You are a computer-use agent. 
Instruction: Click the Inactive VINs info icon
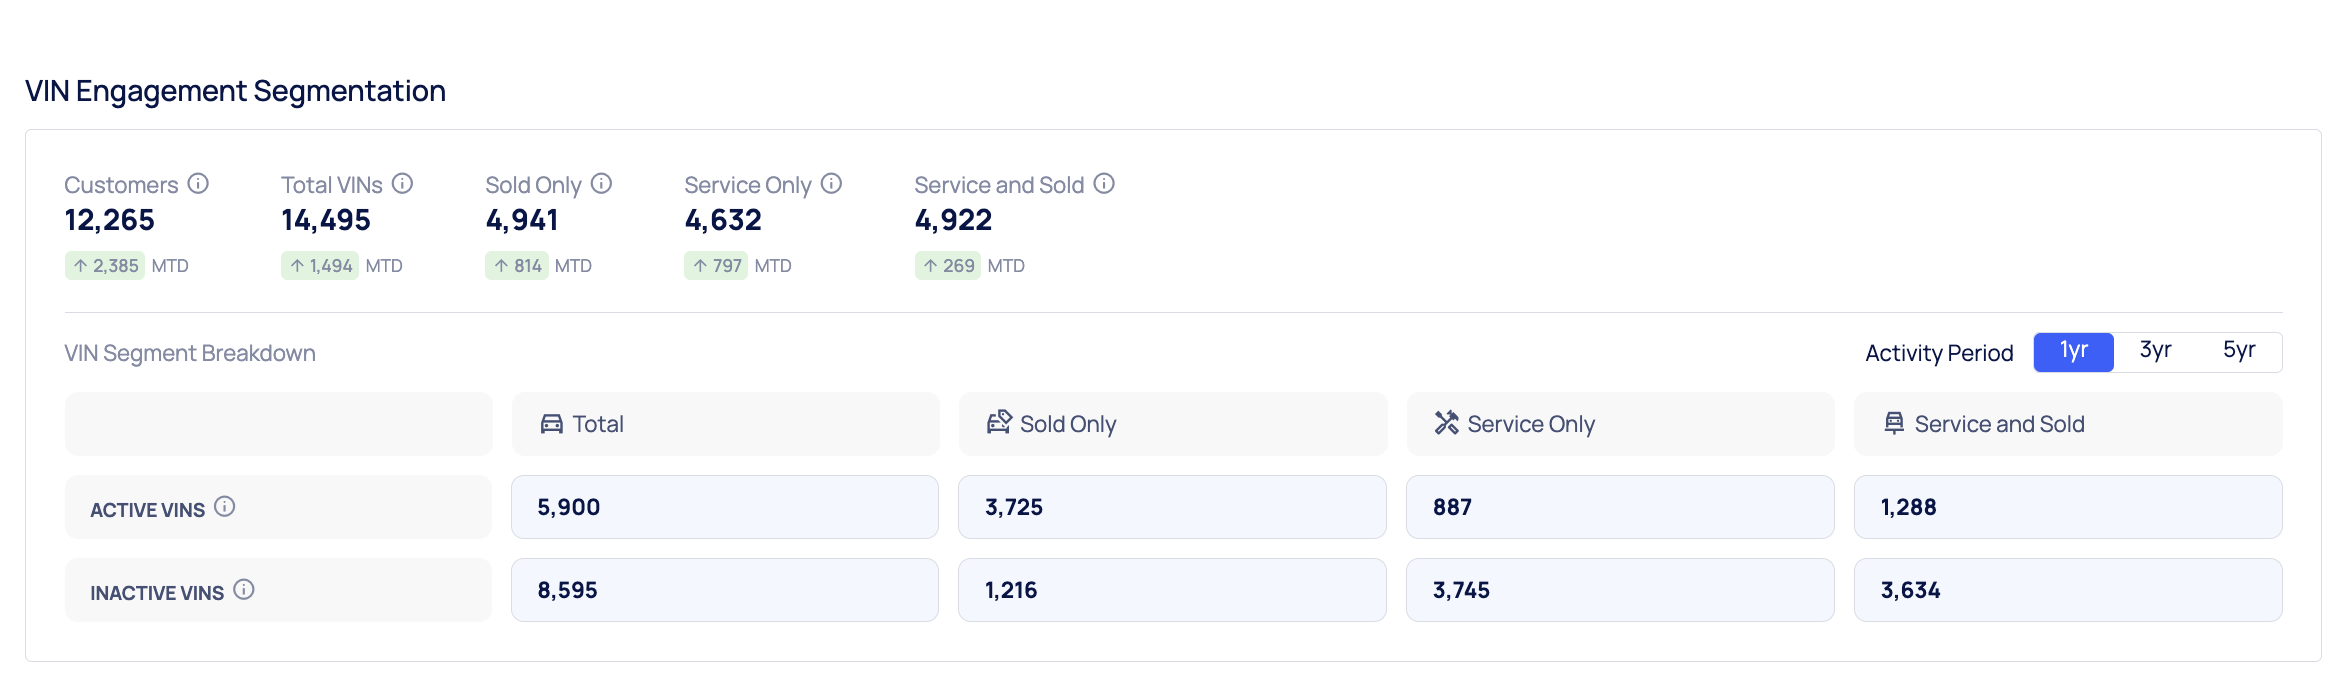[244, 590]
